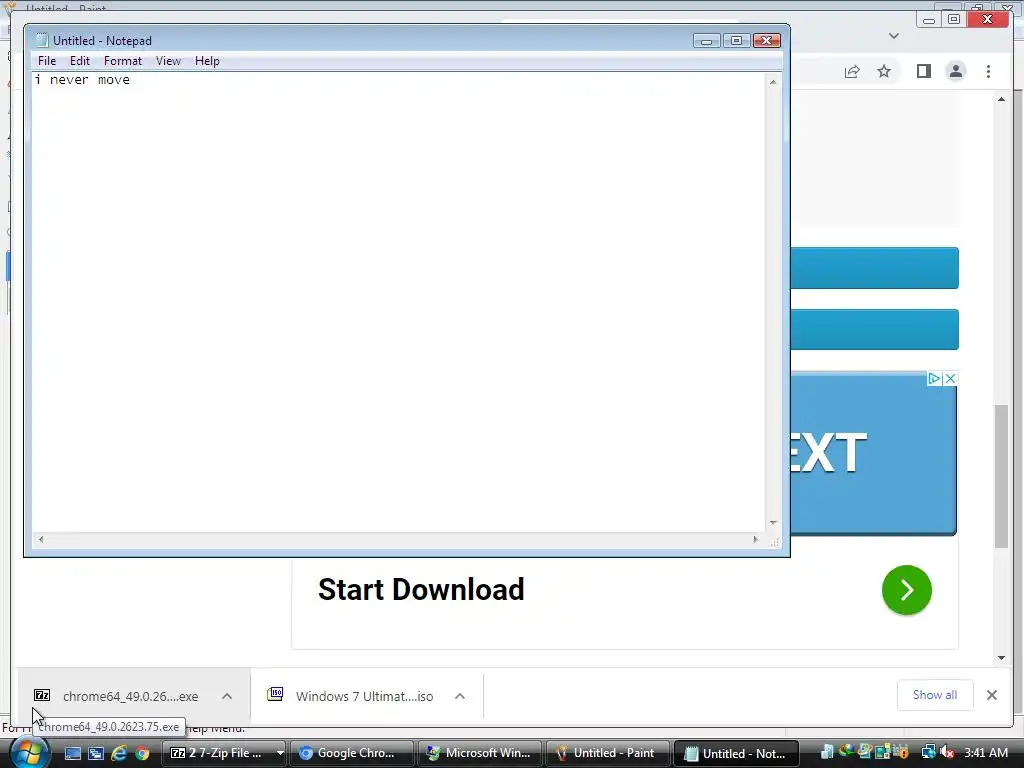Click Notepad vertical scrollbar up arrow

[773, 82]
